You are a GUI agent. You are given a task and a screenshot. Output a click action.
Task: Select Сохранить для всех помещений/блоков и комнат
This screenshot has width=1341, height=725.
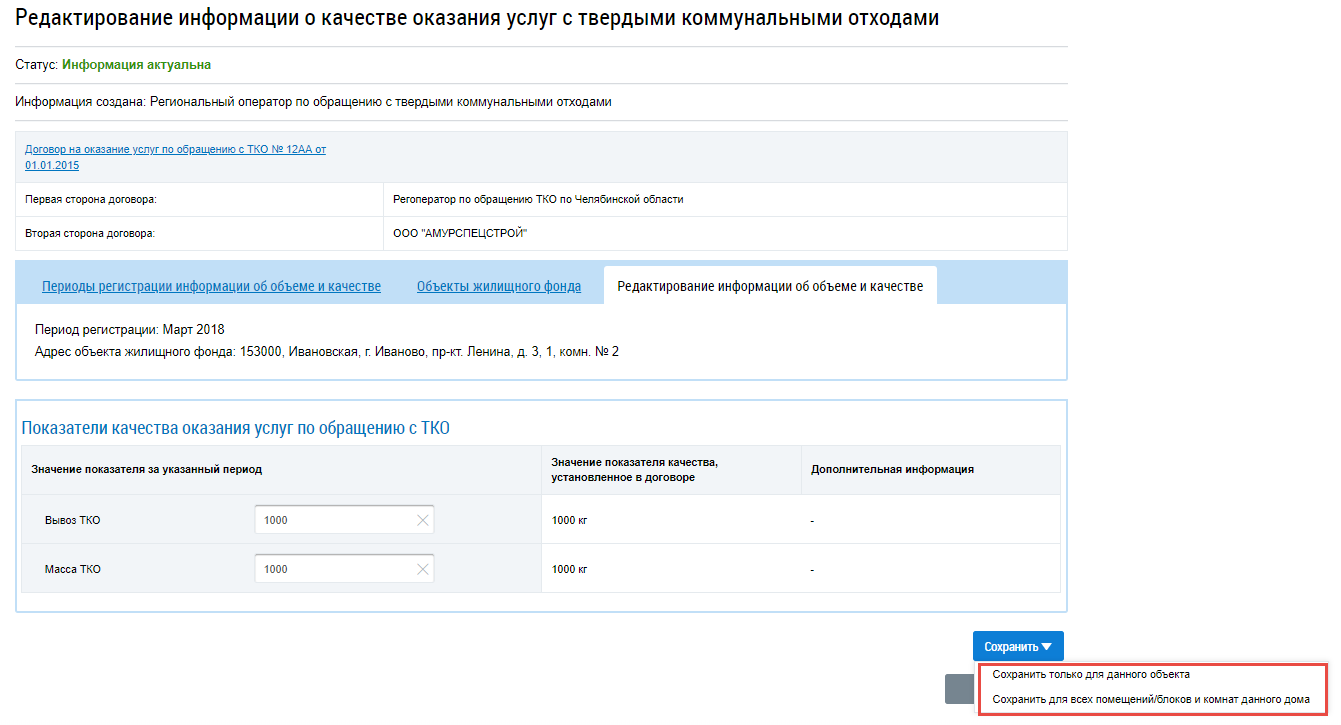1151,700
